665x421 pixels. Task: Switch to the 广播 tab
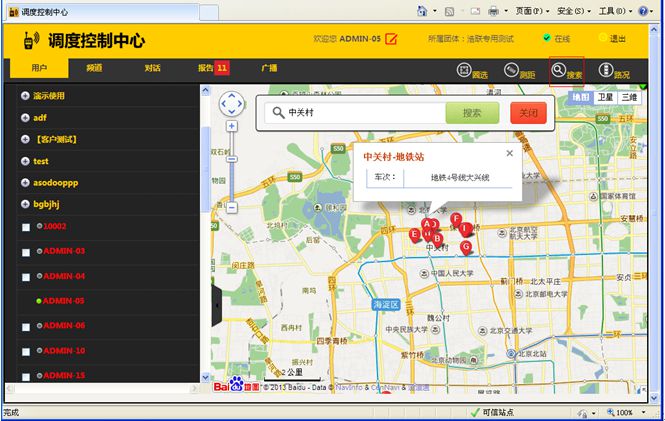coord(269,68)
